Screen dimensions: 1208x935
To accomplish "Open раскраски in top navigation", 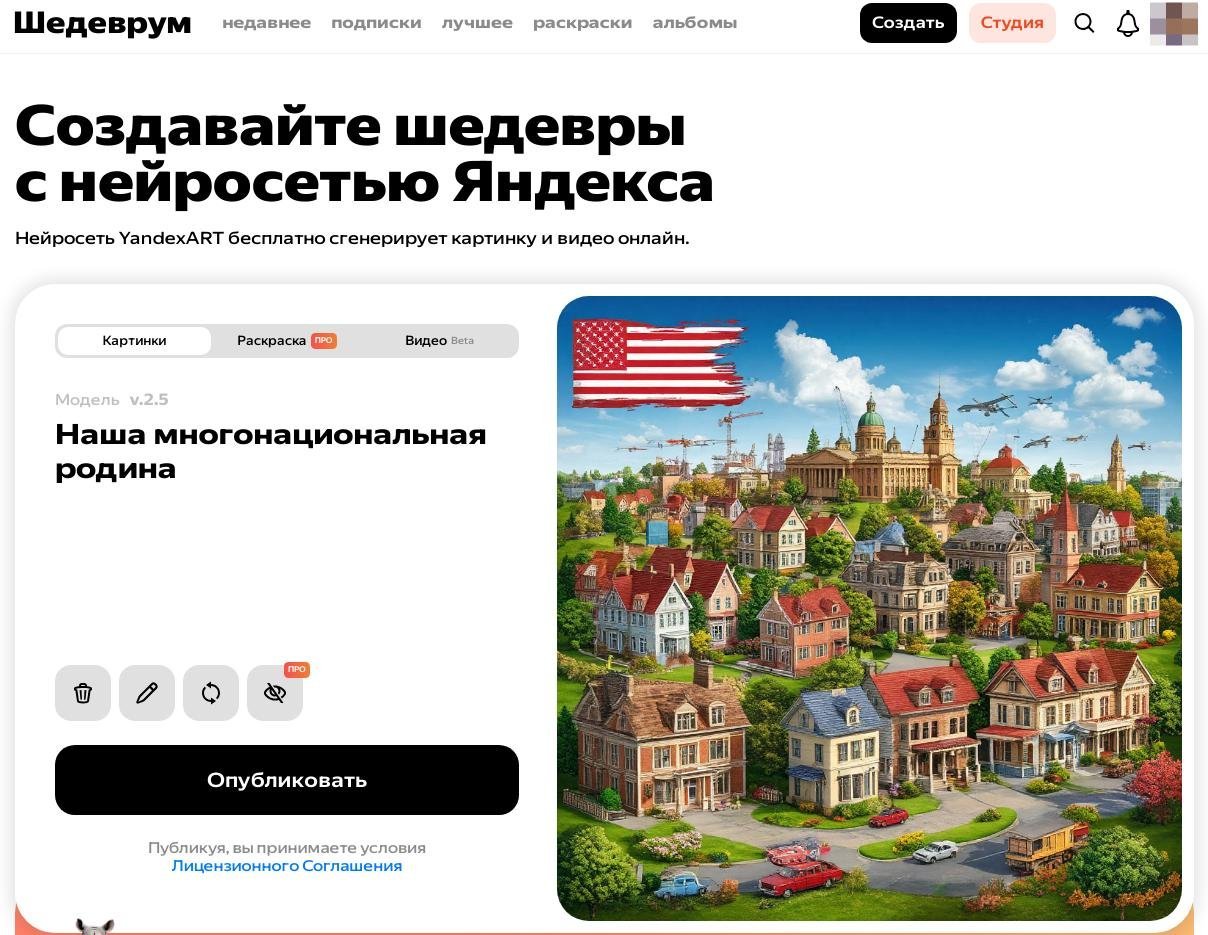I will pos(582,23).
